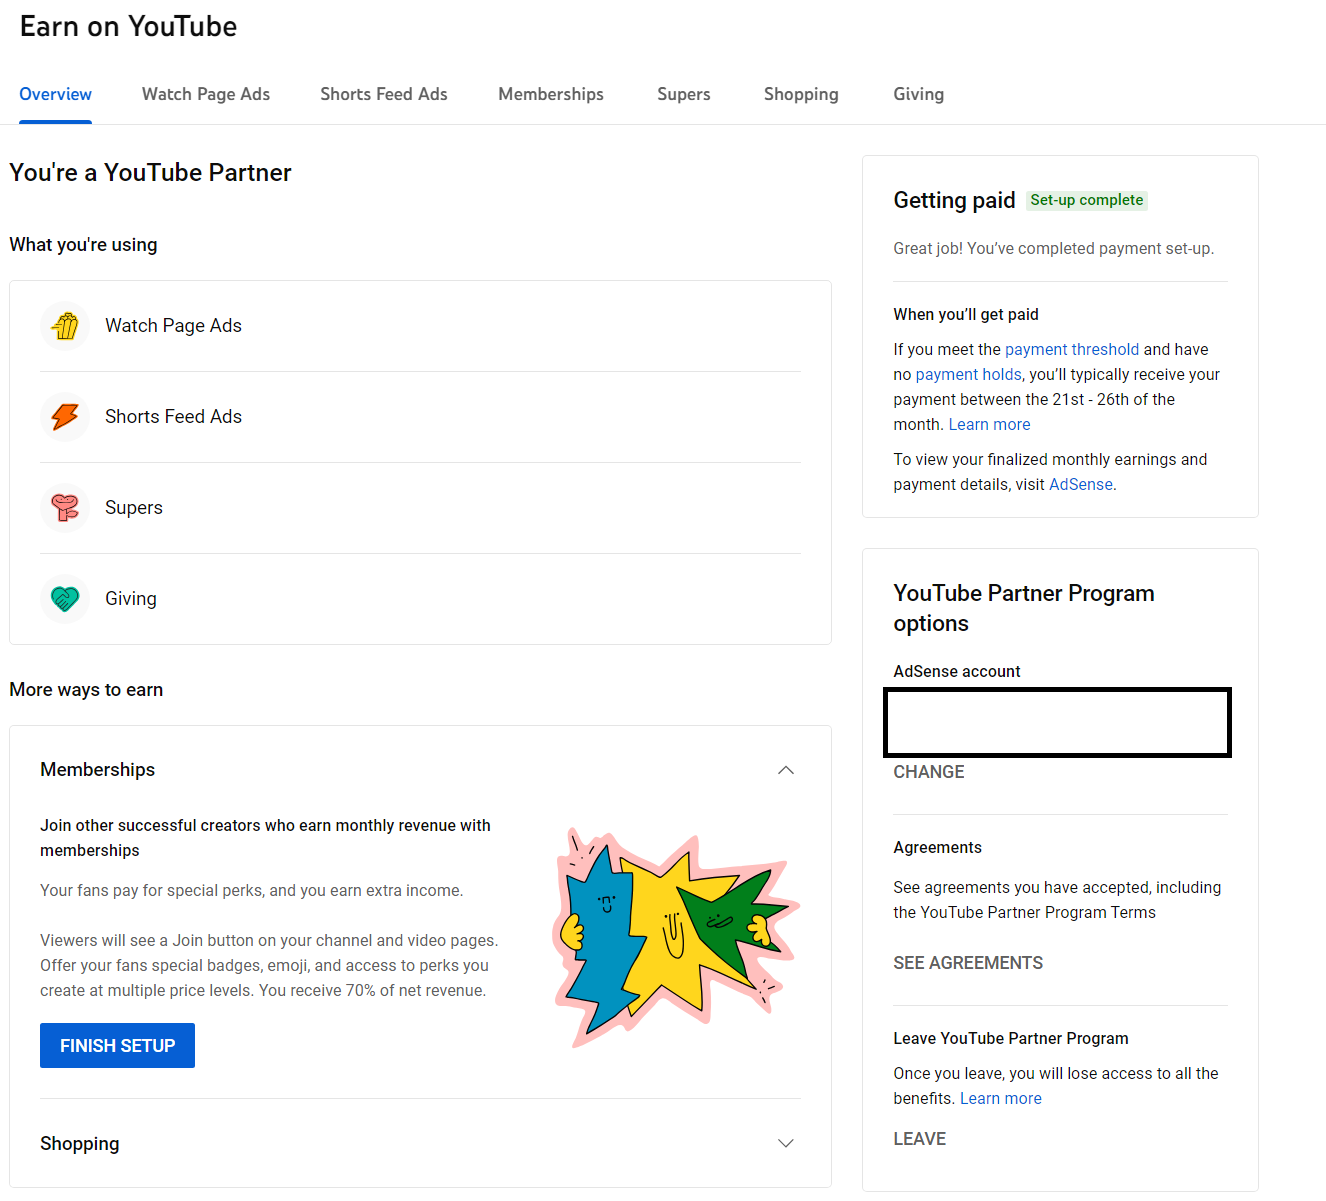The width and height of the screenshot is (1326, 1201).
Task: Click LEAVE to exit Partner Program
Action: pos(919,1139)
